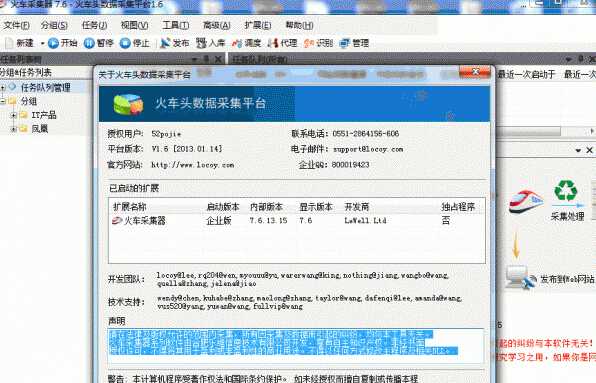This screenshot has height=383, width=596.
Task: Click the highlighted 声明 statement text box
Action: tap(296, 346)
